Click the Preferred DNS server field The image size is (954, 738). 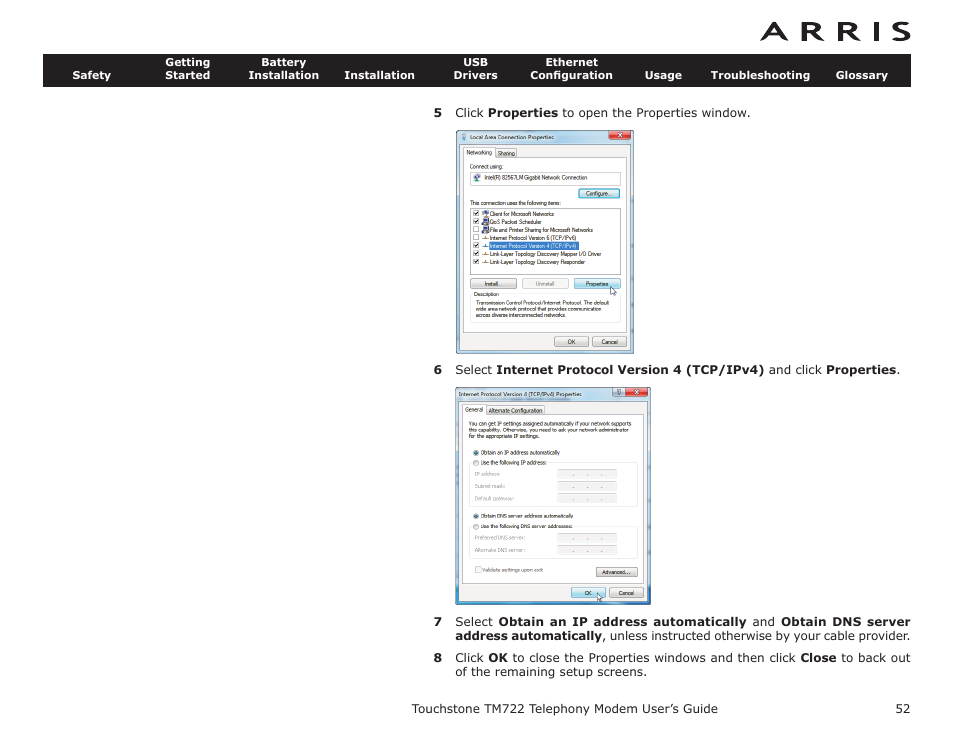point(587,538)
